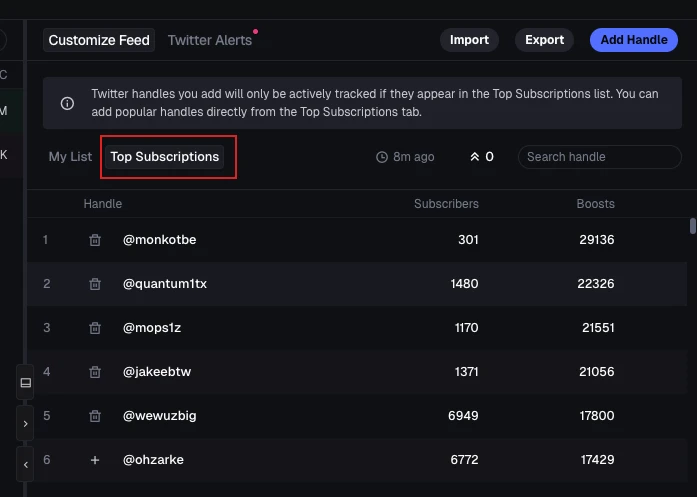Click the info icon in the notice banner
Screen dimensions: 697x497
click(67, 103)
